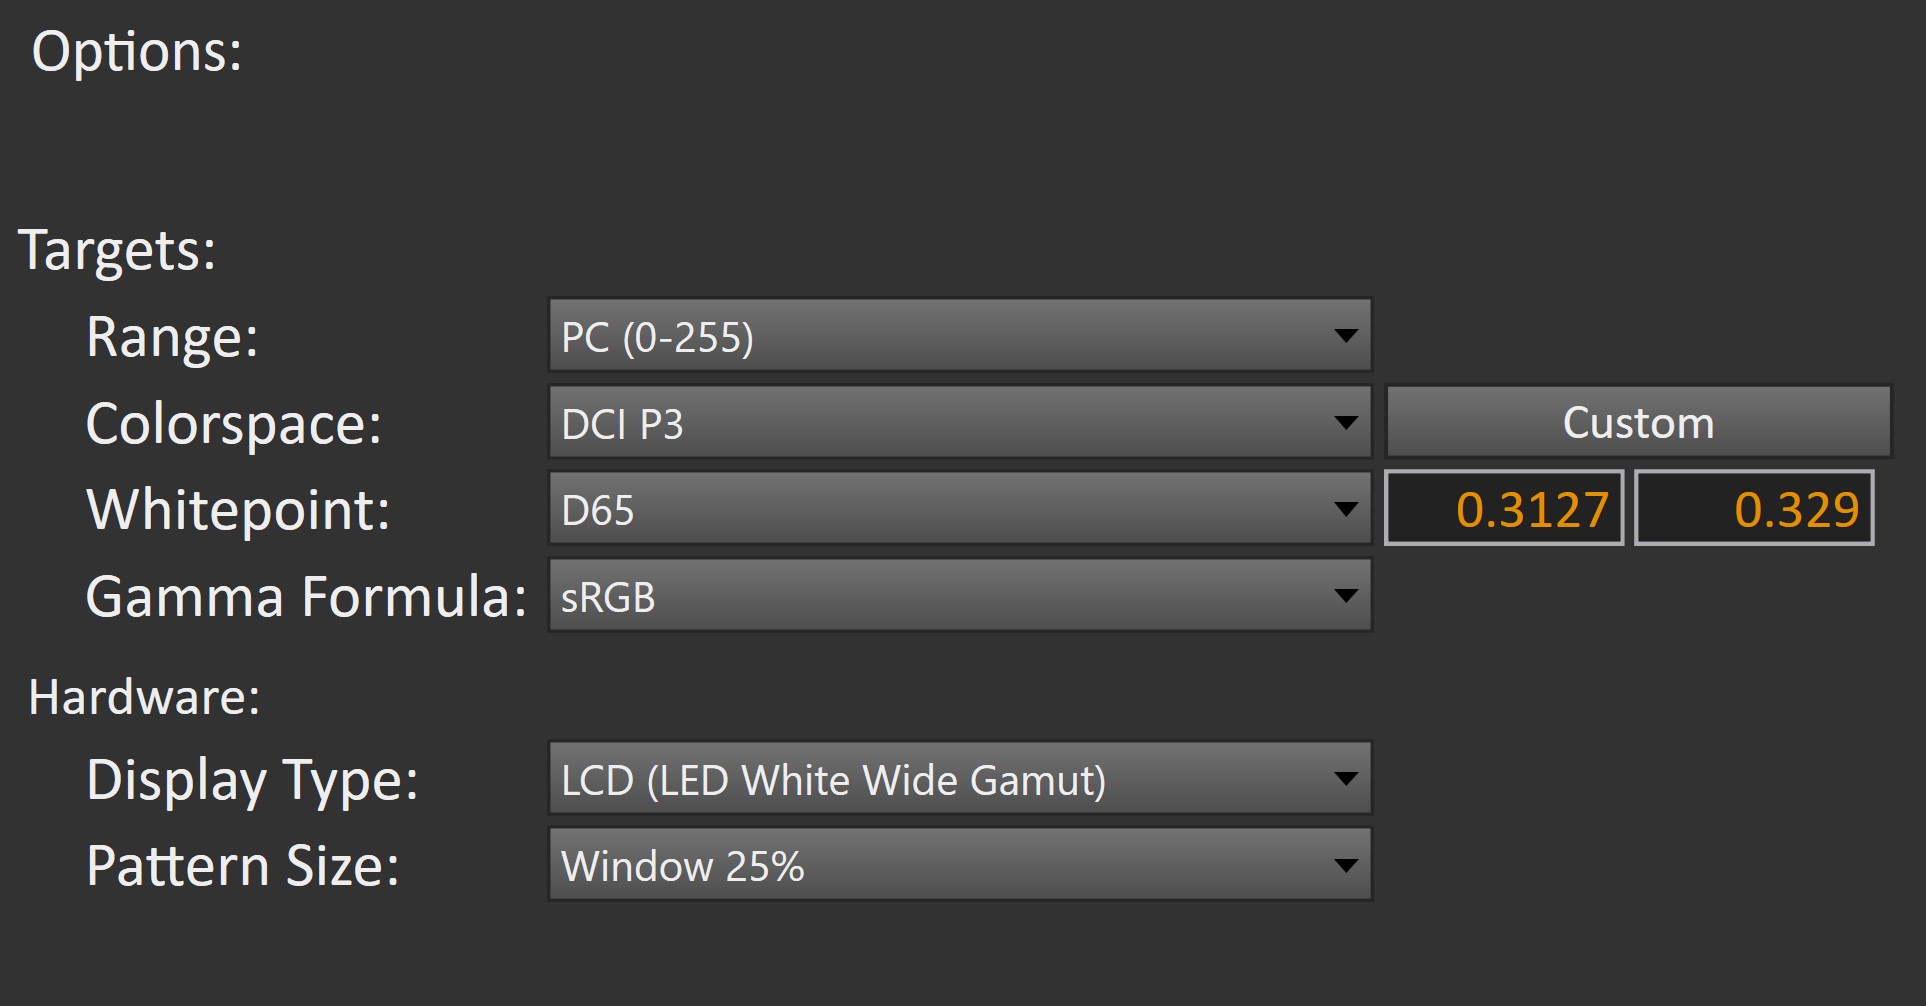Click the Gamma Formula dropdown arrow
Screen dimensions: 1926x1006
(x=1346, y=596)
